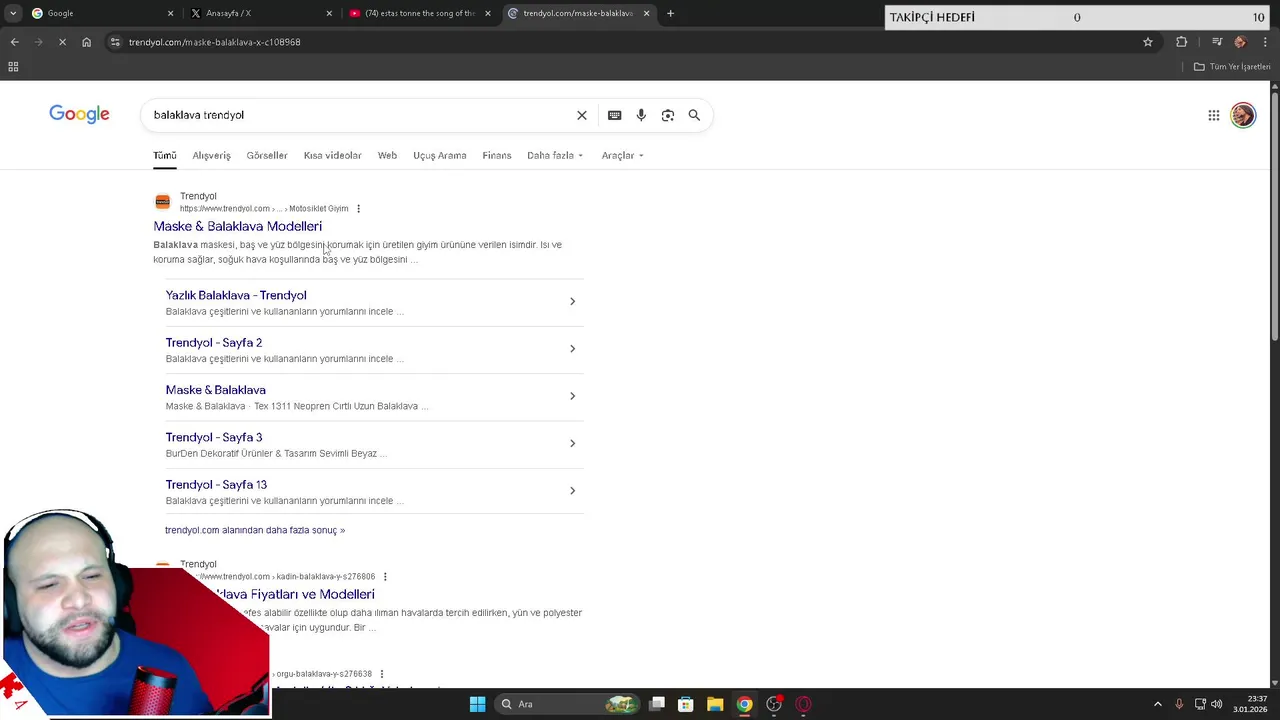
Task: Open File Explorer from the taskbar
Action: [x=715, y=704]
